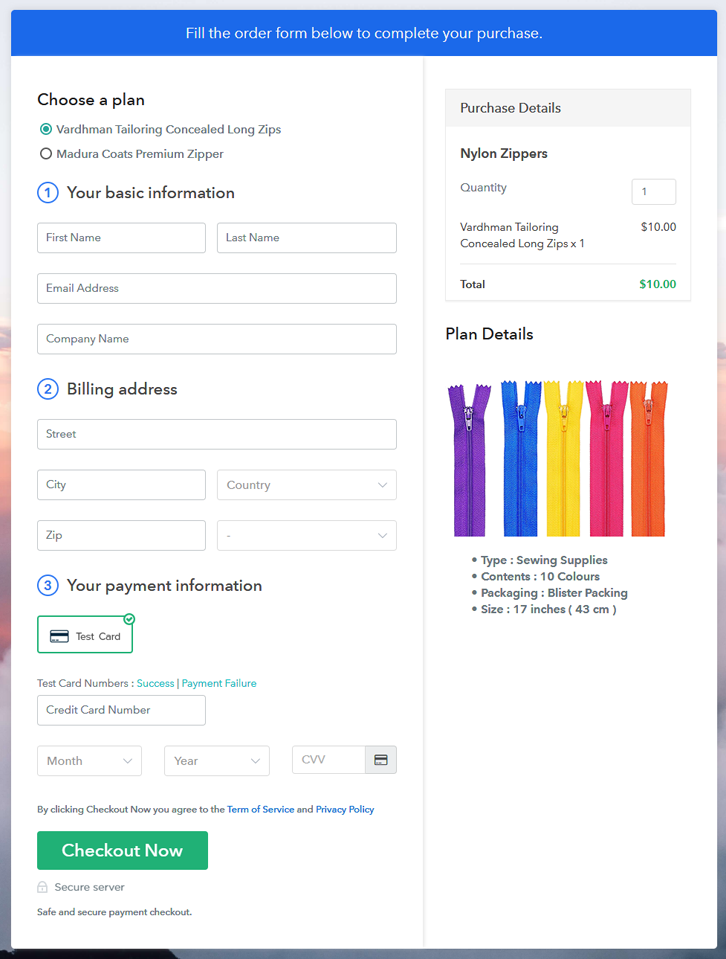Focus the Credit Card Number field
The width and height of the screenshot is (726, 959).
click(121, 710)
